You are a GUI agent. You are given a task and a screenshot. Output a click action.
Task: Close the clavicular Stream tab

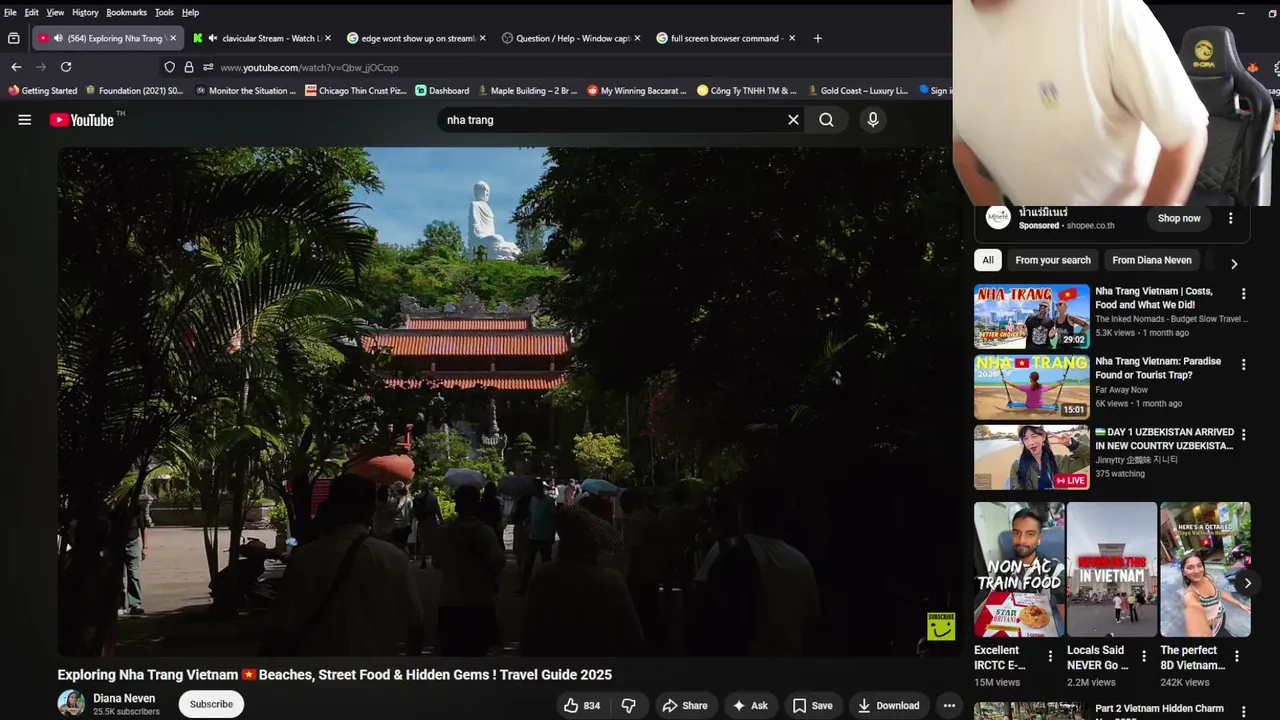(x=327, y=38)
